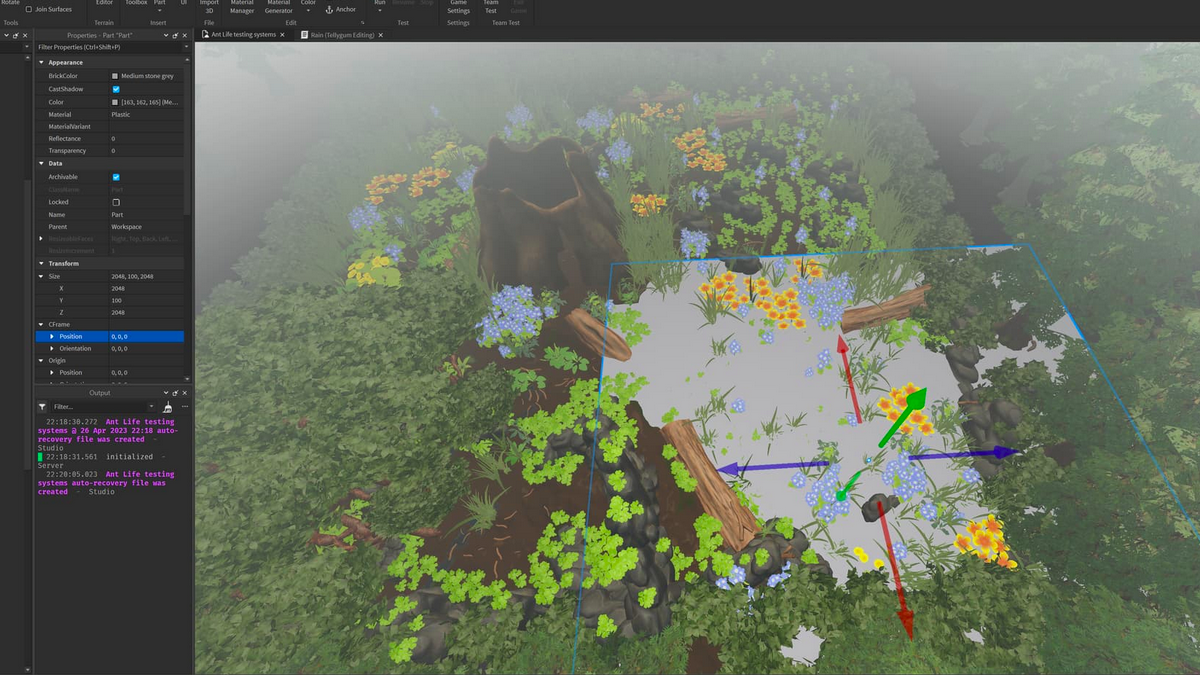
Task: Enable the Locked checkbox
Action: pos(116,202)
